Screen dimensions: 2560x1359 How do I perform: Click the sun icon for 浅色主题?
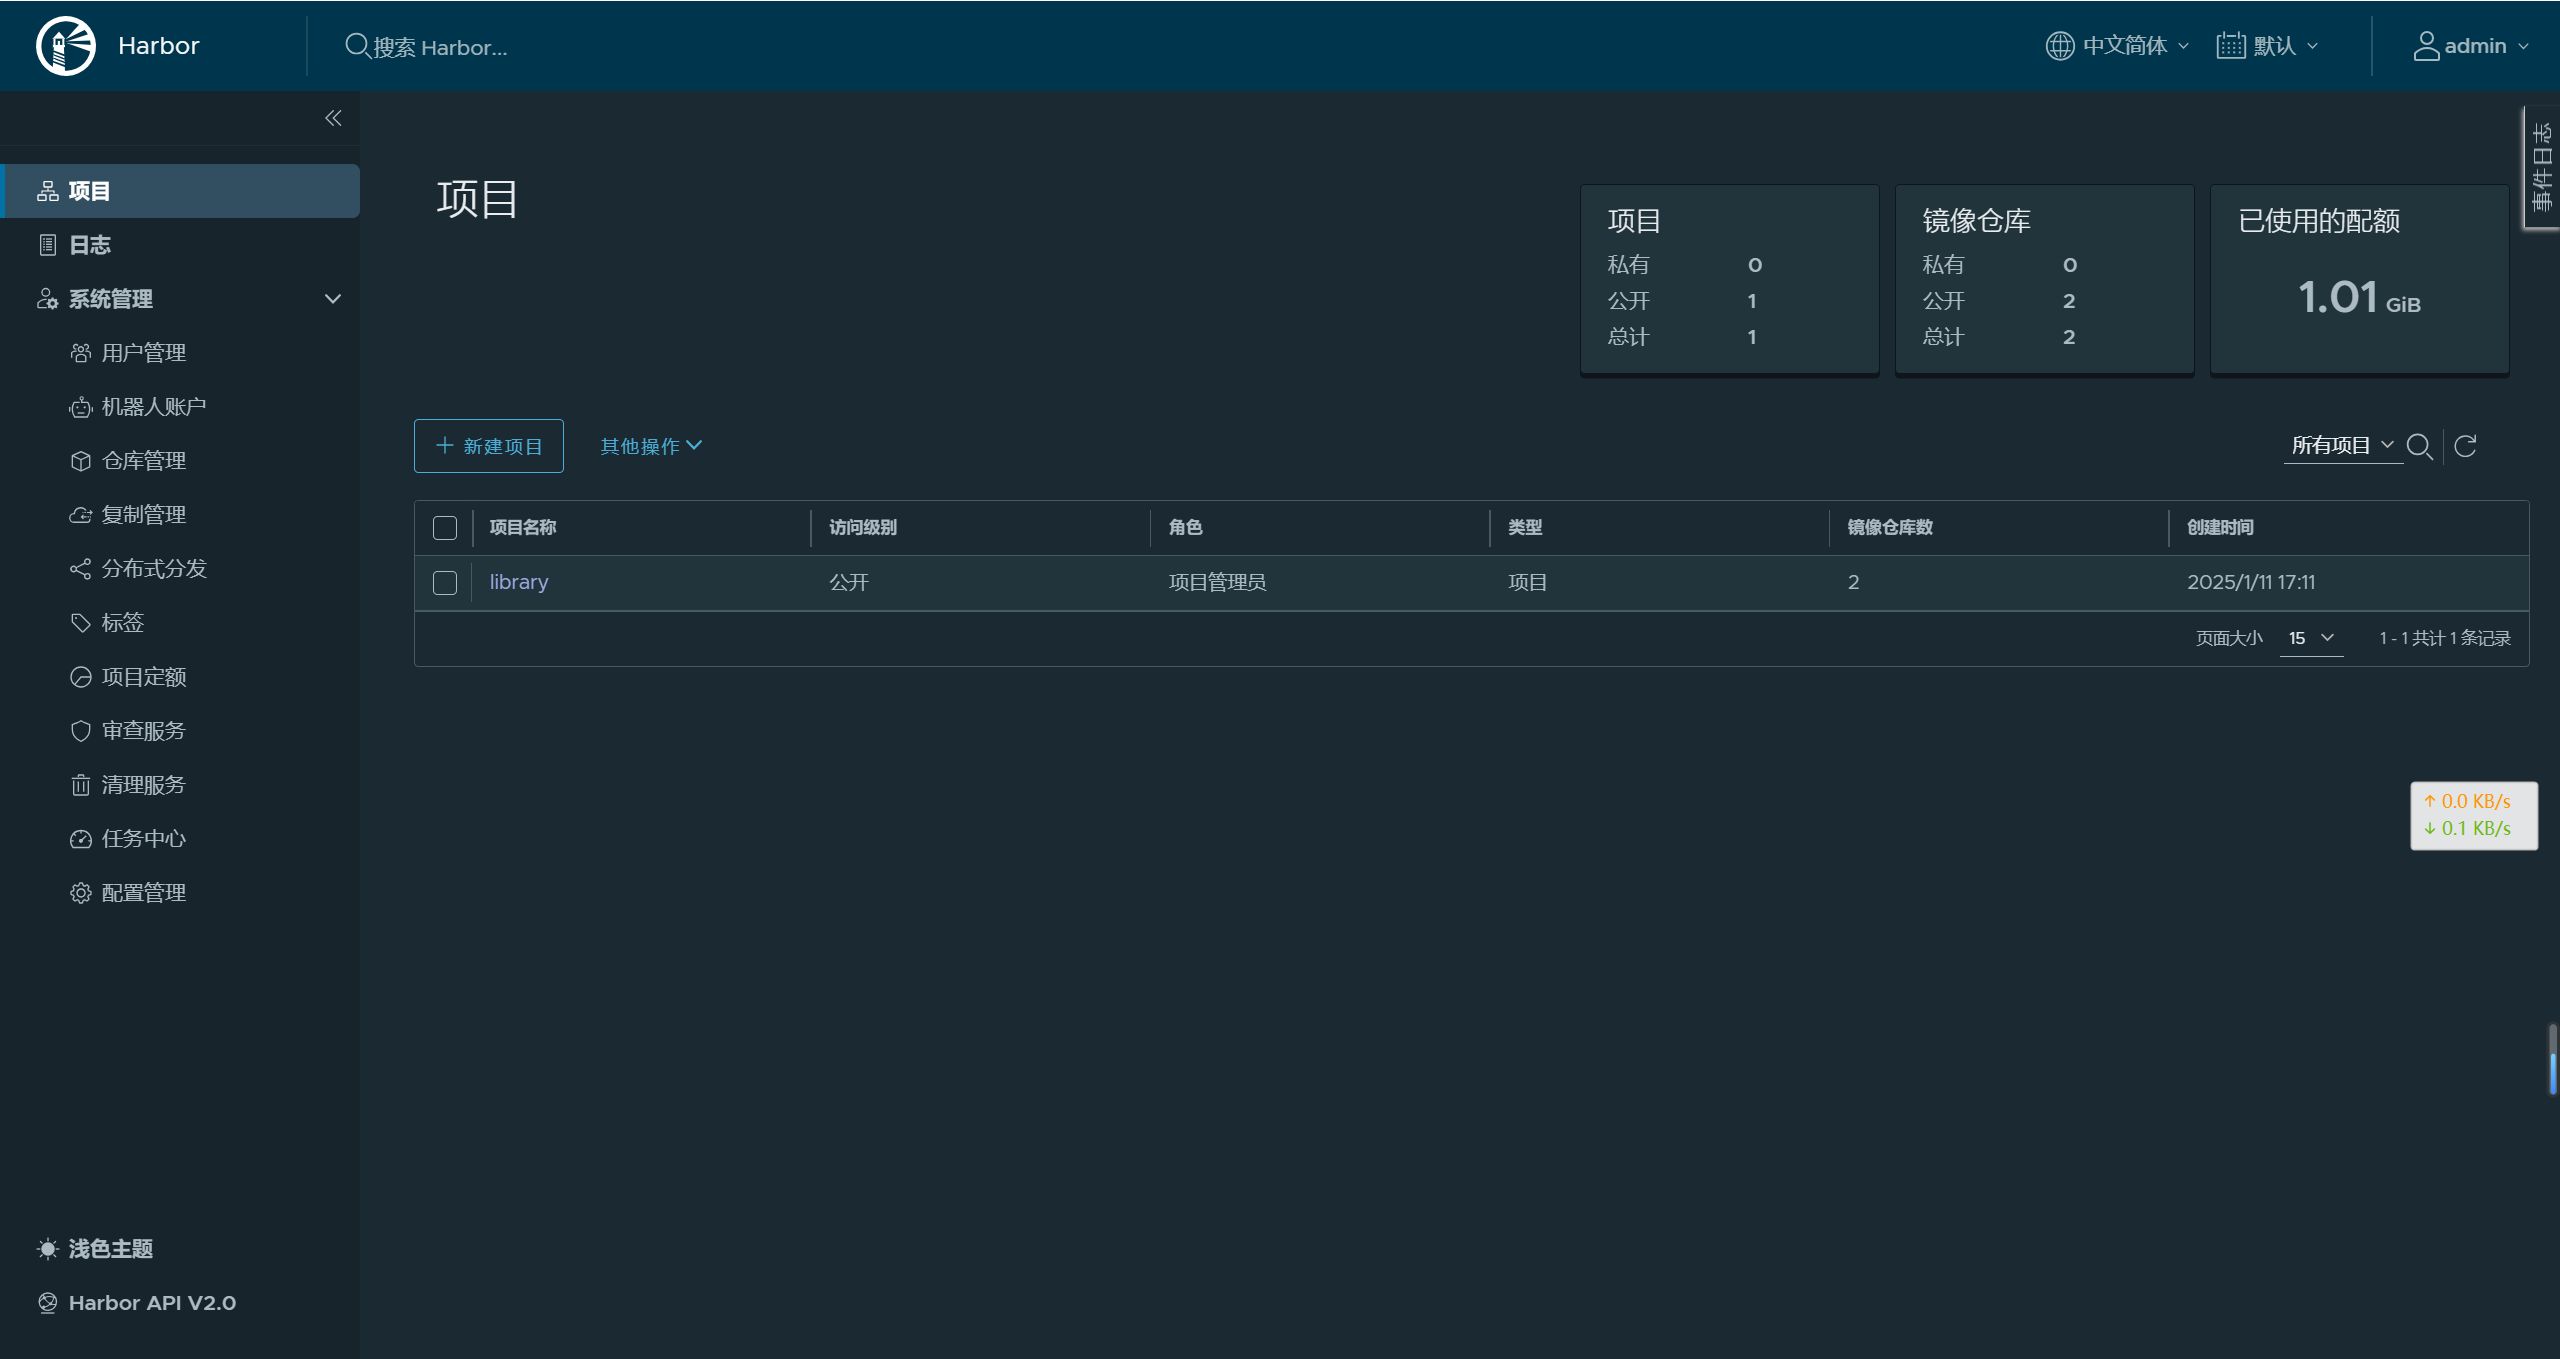tap(47, 1249)
